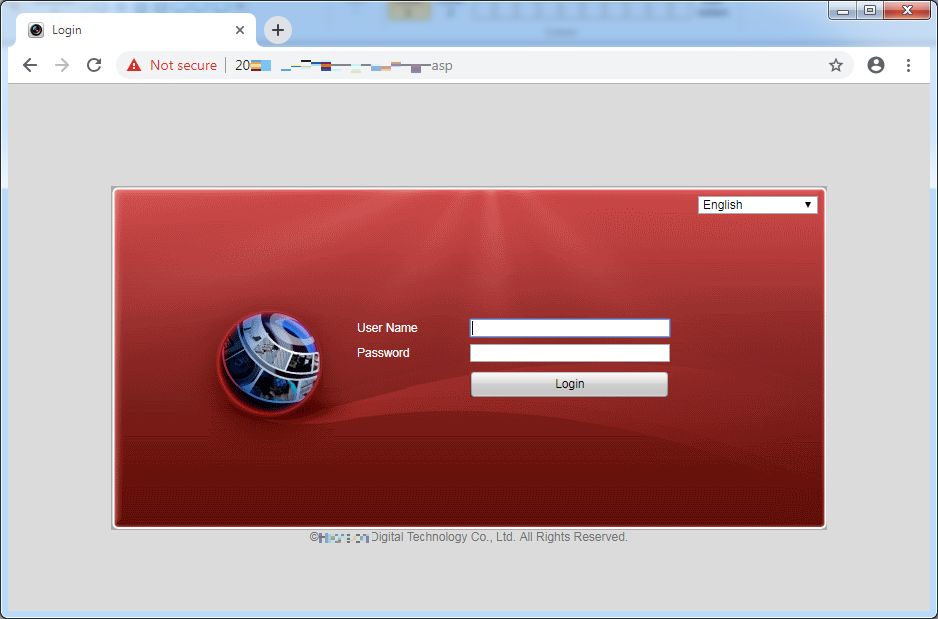Go back using the browser back arrow
Screen dimensions: 938x619
pos(30,65)
